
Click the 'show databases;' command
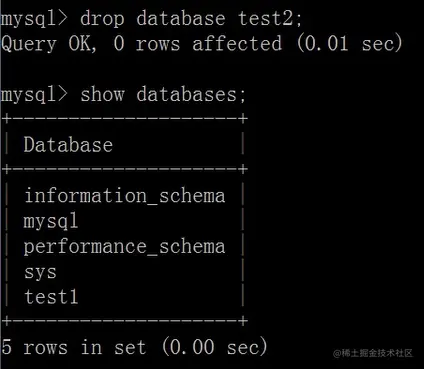163,94
